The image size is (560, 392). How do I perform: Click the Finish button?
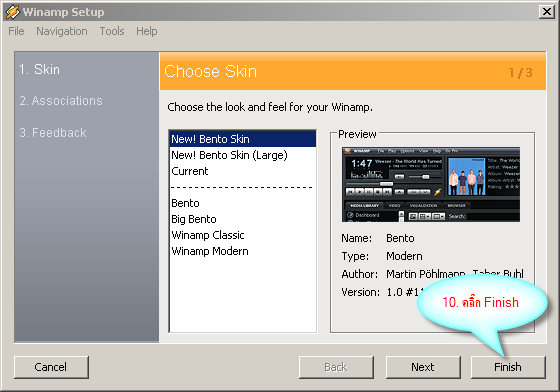coord(508,367)
